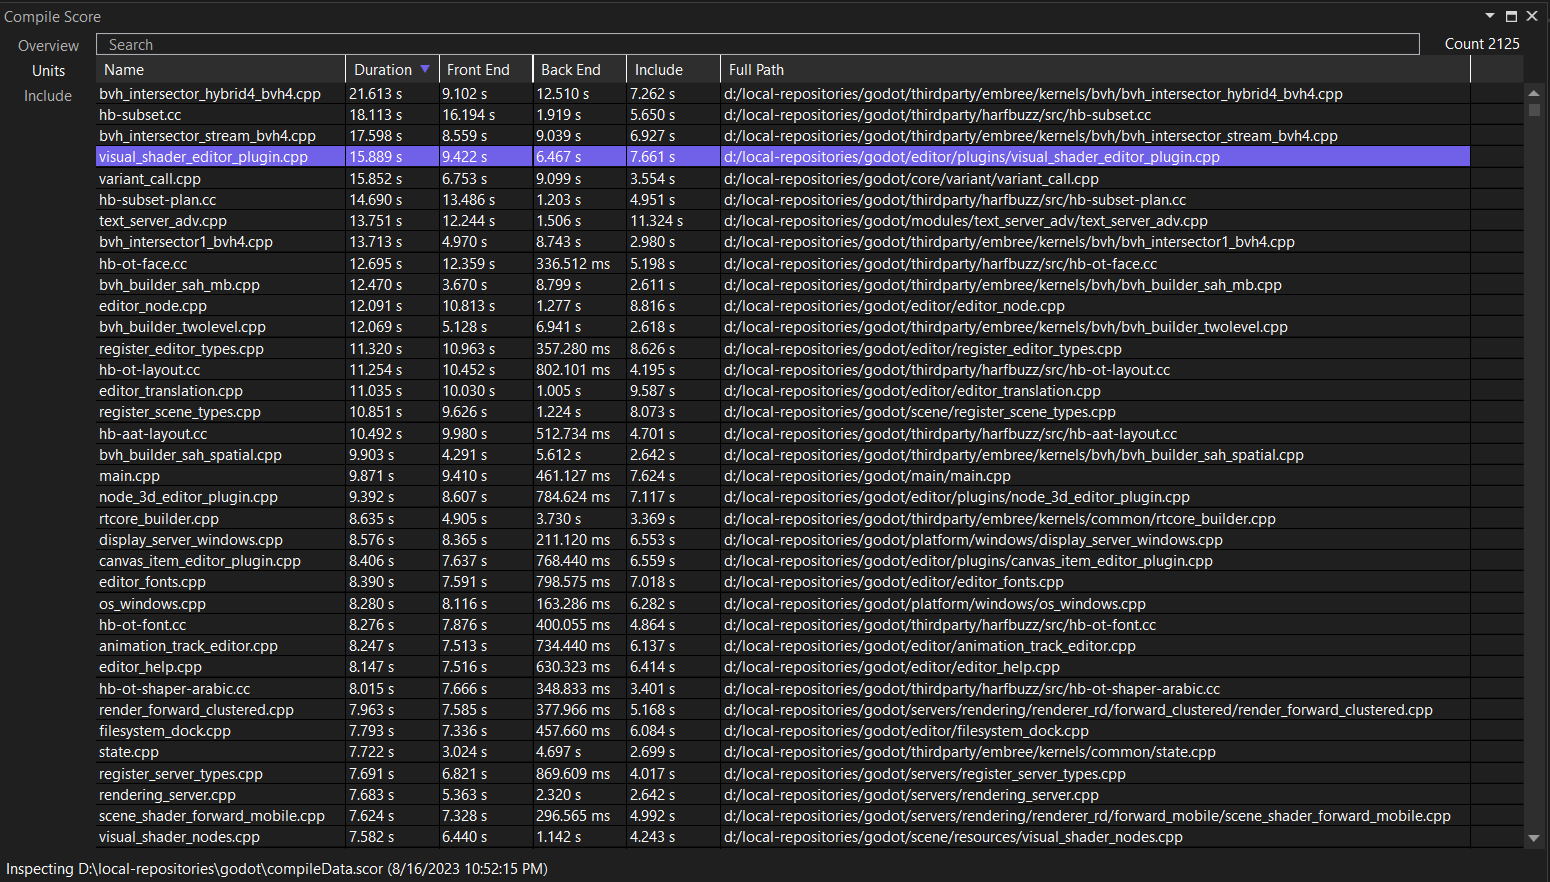Select row bvh_intersector_hybrid4_bvh4.cpp

coord(783,94)
